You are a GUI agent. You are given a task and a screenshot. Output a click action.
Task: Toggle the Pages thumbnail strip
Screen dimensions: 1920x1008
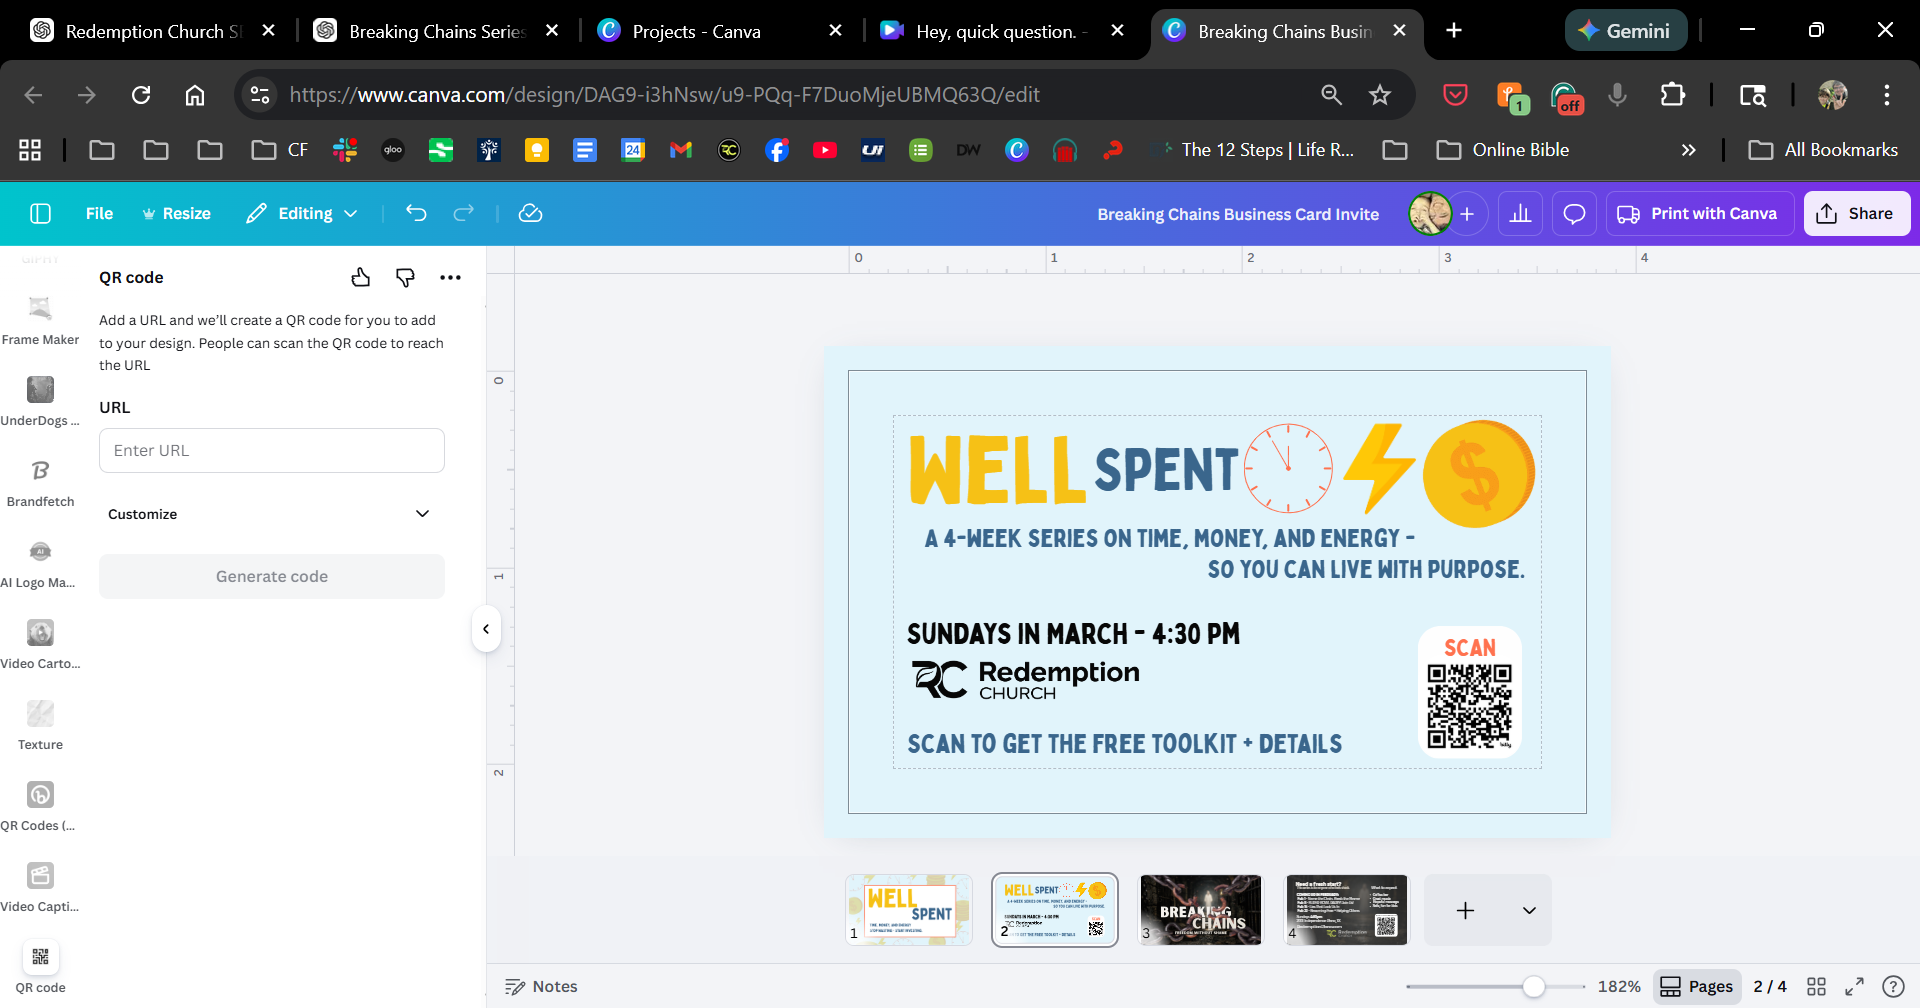coord(1697,987)
